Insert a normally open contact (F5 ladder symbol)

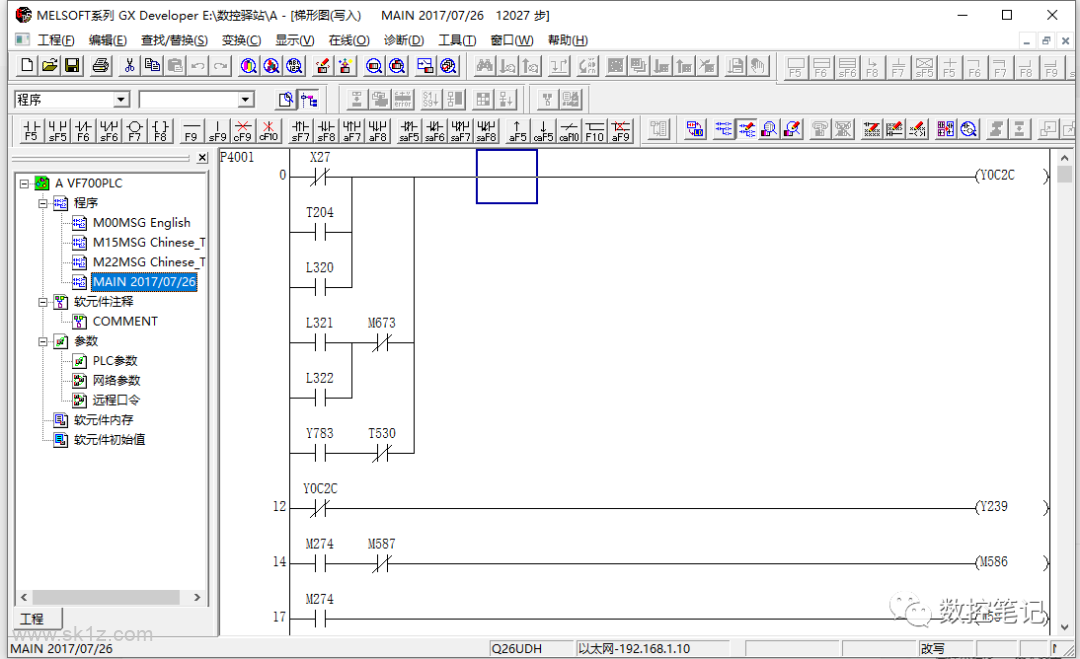31,129
